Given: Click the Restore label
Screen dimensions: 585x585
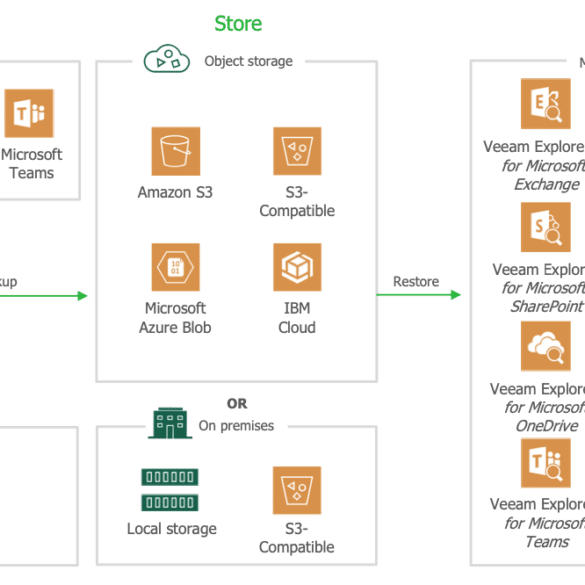Looking at the screenshot, I should coord(416,282).
